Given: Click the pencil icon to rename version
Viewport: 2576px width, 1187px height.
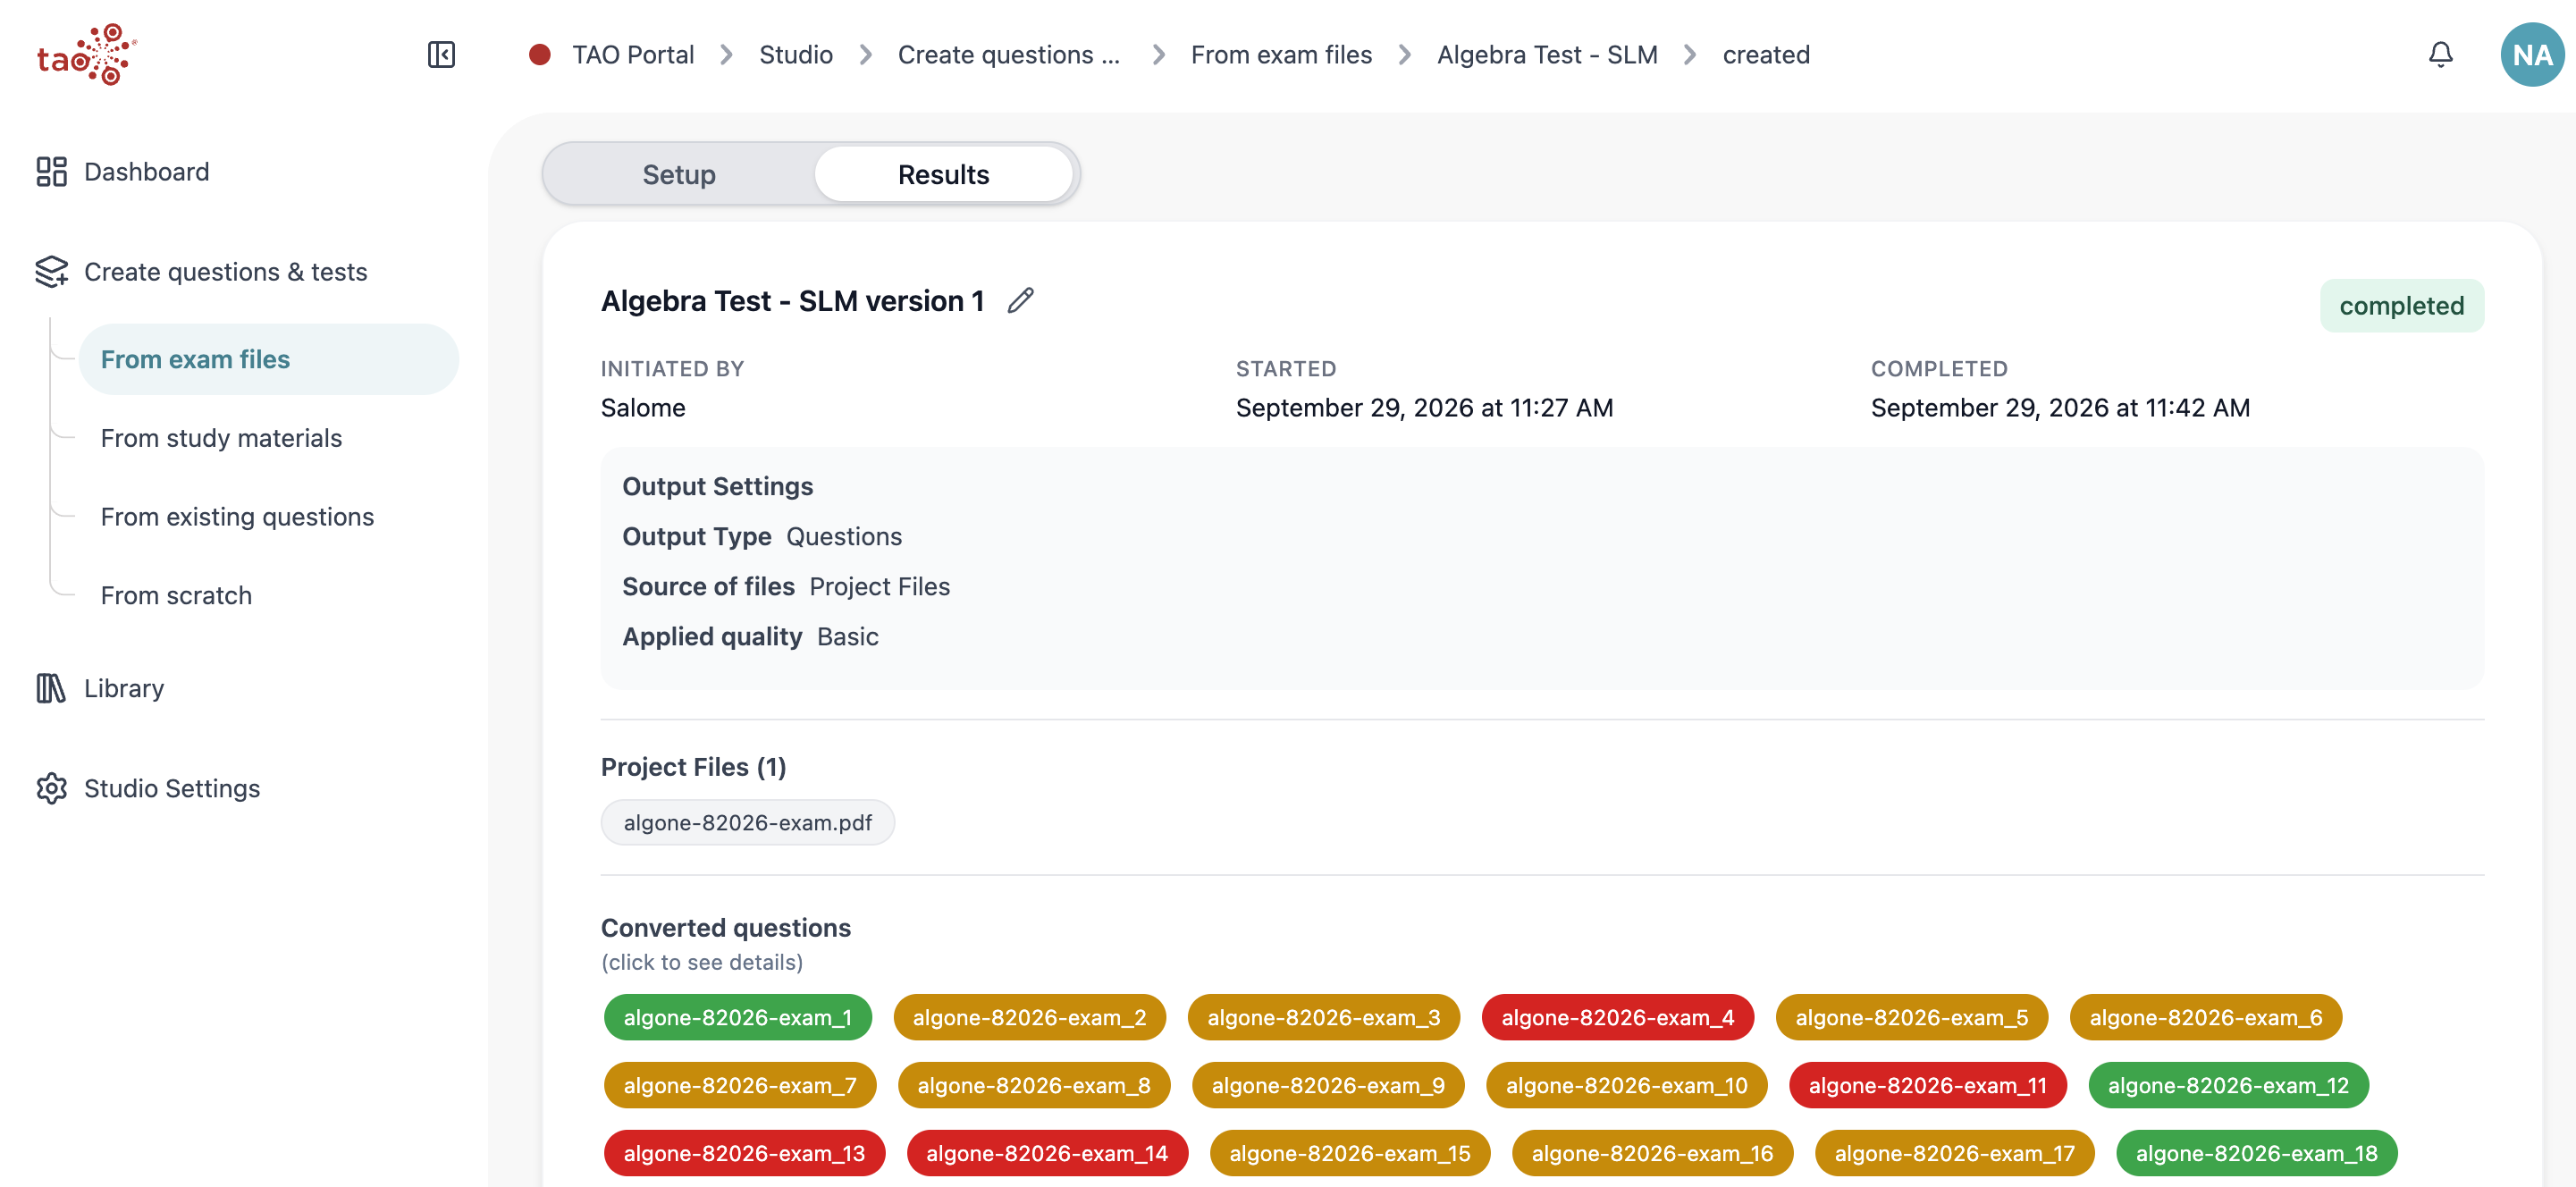Looking at the screenshot, I should click(1020, 301).
